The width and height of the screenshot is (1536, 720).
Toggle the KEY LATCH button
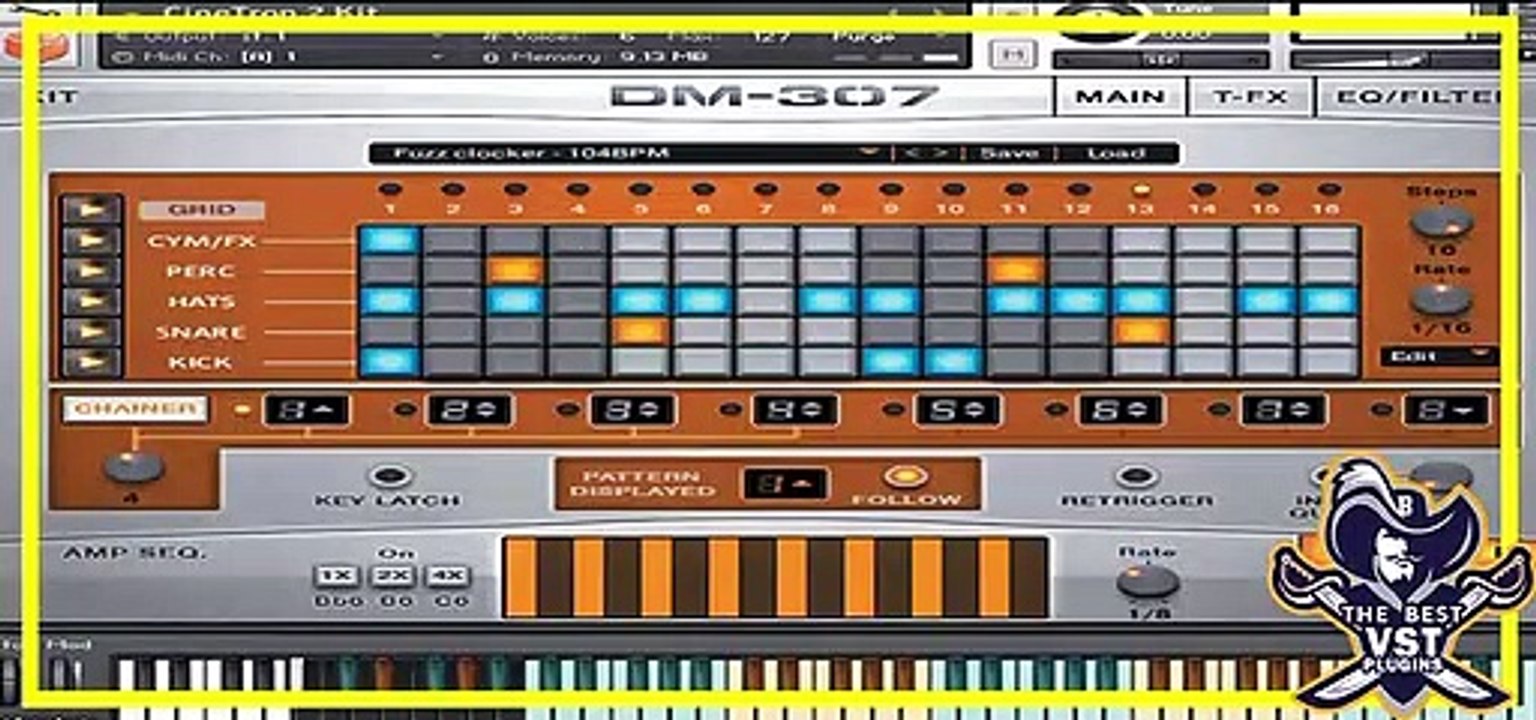[389, 476]
